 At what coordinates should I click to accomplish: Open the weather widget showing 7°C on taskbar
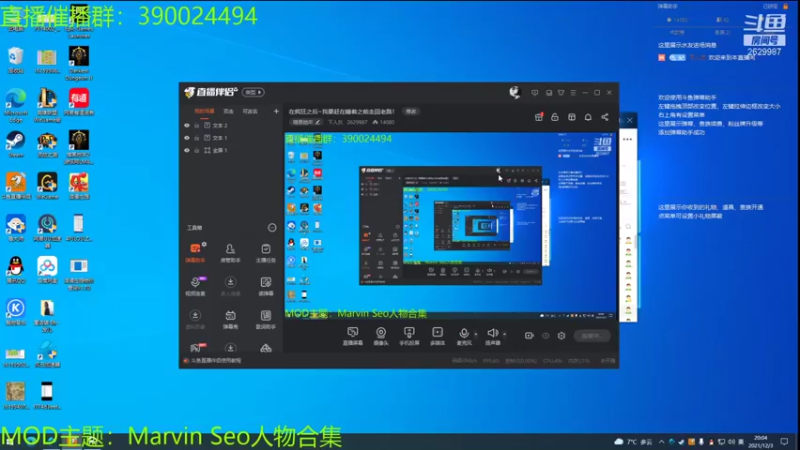coord(633,442)
